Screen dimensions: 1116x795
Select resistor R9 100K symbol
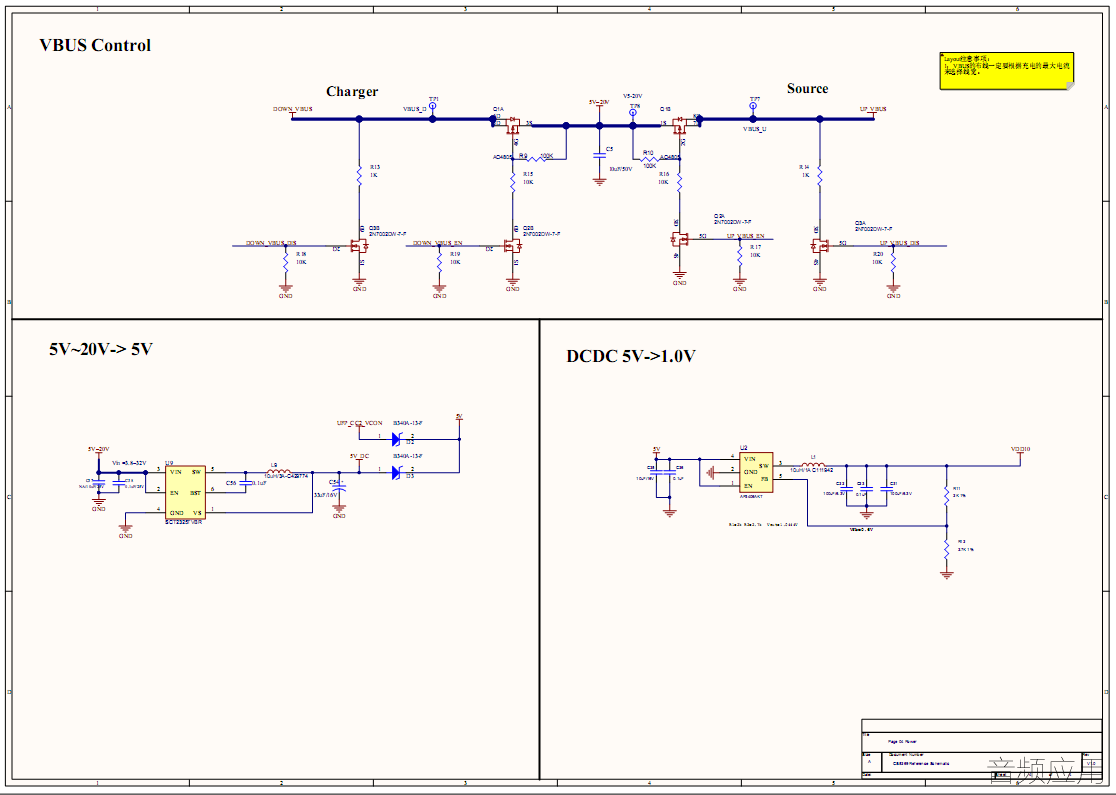(x=539, y=158)
